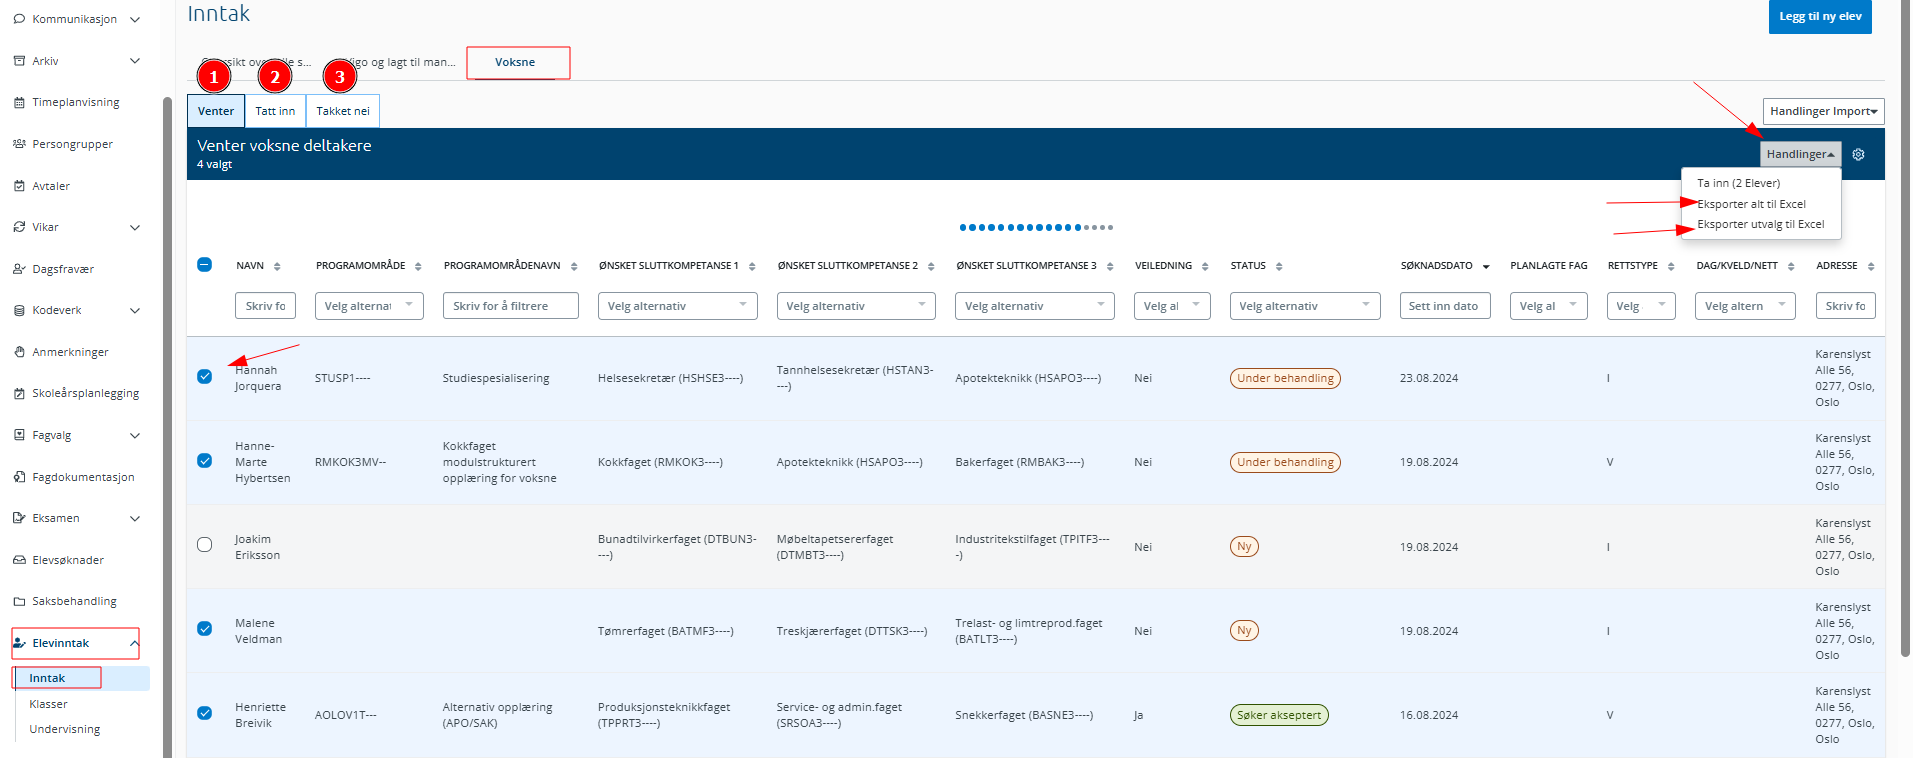Sort by VEILEDNING column arrows
Viewport: 1913px width, 758px height.
[x=1205, y=266]
